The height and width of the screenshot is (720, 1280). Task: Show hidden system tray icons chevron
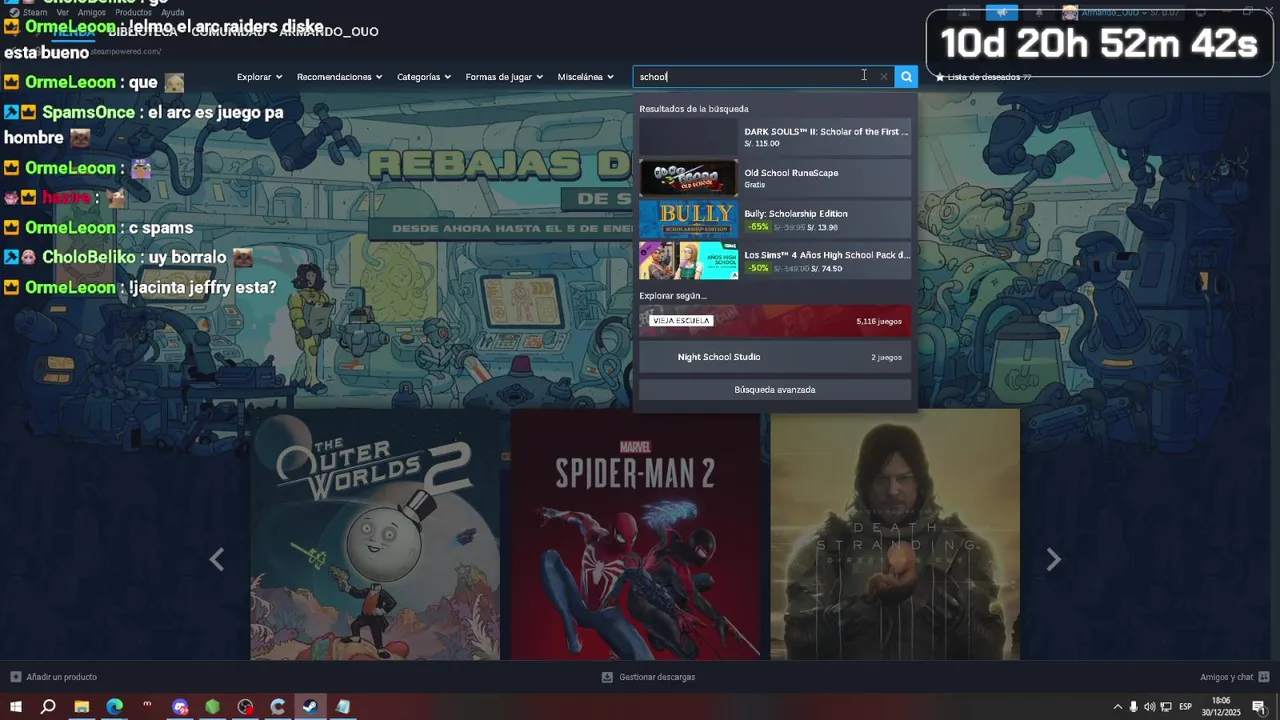point(1117,707)
